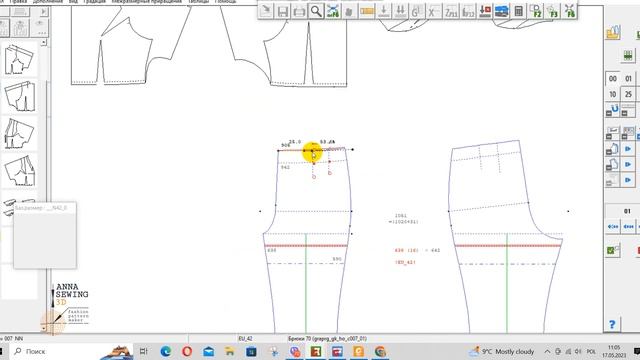This screenshot has width=640, height=360.
Task: Toggle the second thumbs-up layer option
Action: point(612,164)
